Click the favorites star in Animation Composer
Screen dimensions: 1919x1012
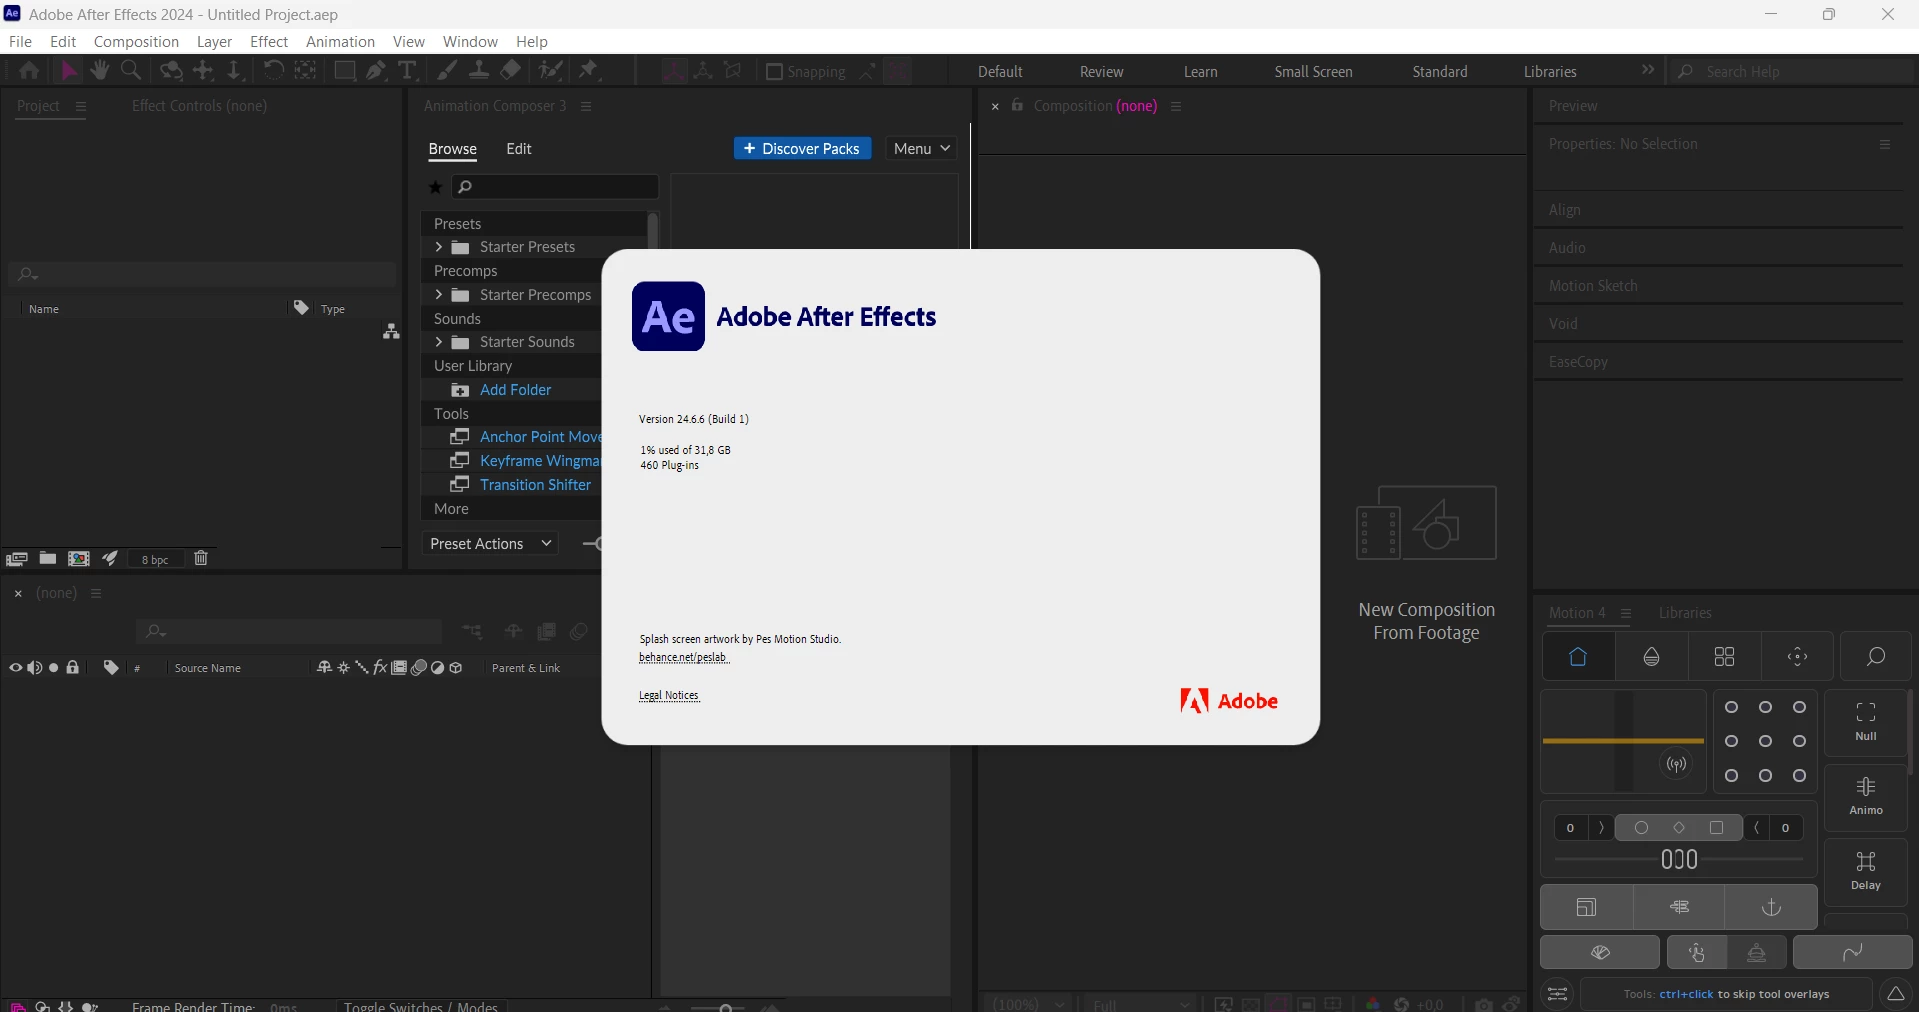435,187
